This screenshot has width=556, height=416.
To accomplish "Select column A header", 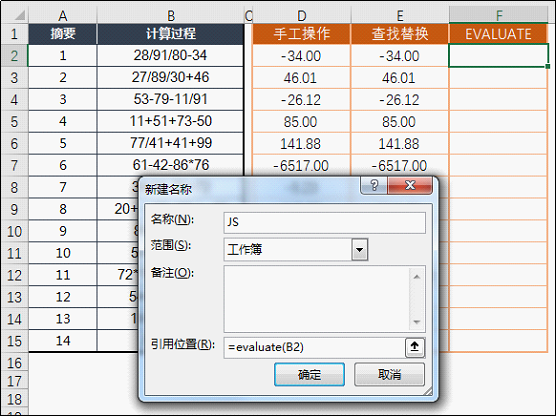I will click(62, 16).
